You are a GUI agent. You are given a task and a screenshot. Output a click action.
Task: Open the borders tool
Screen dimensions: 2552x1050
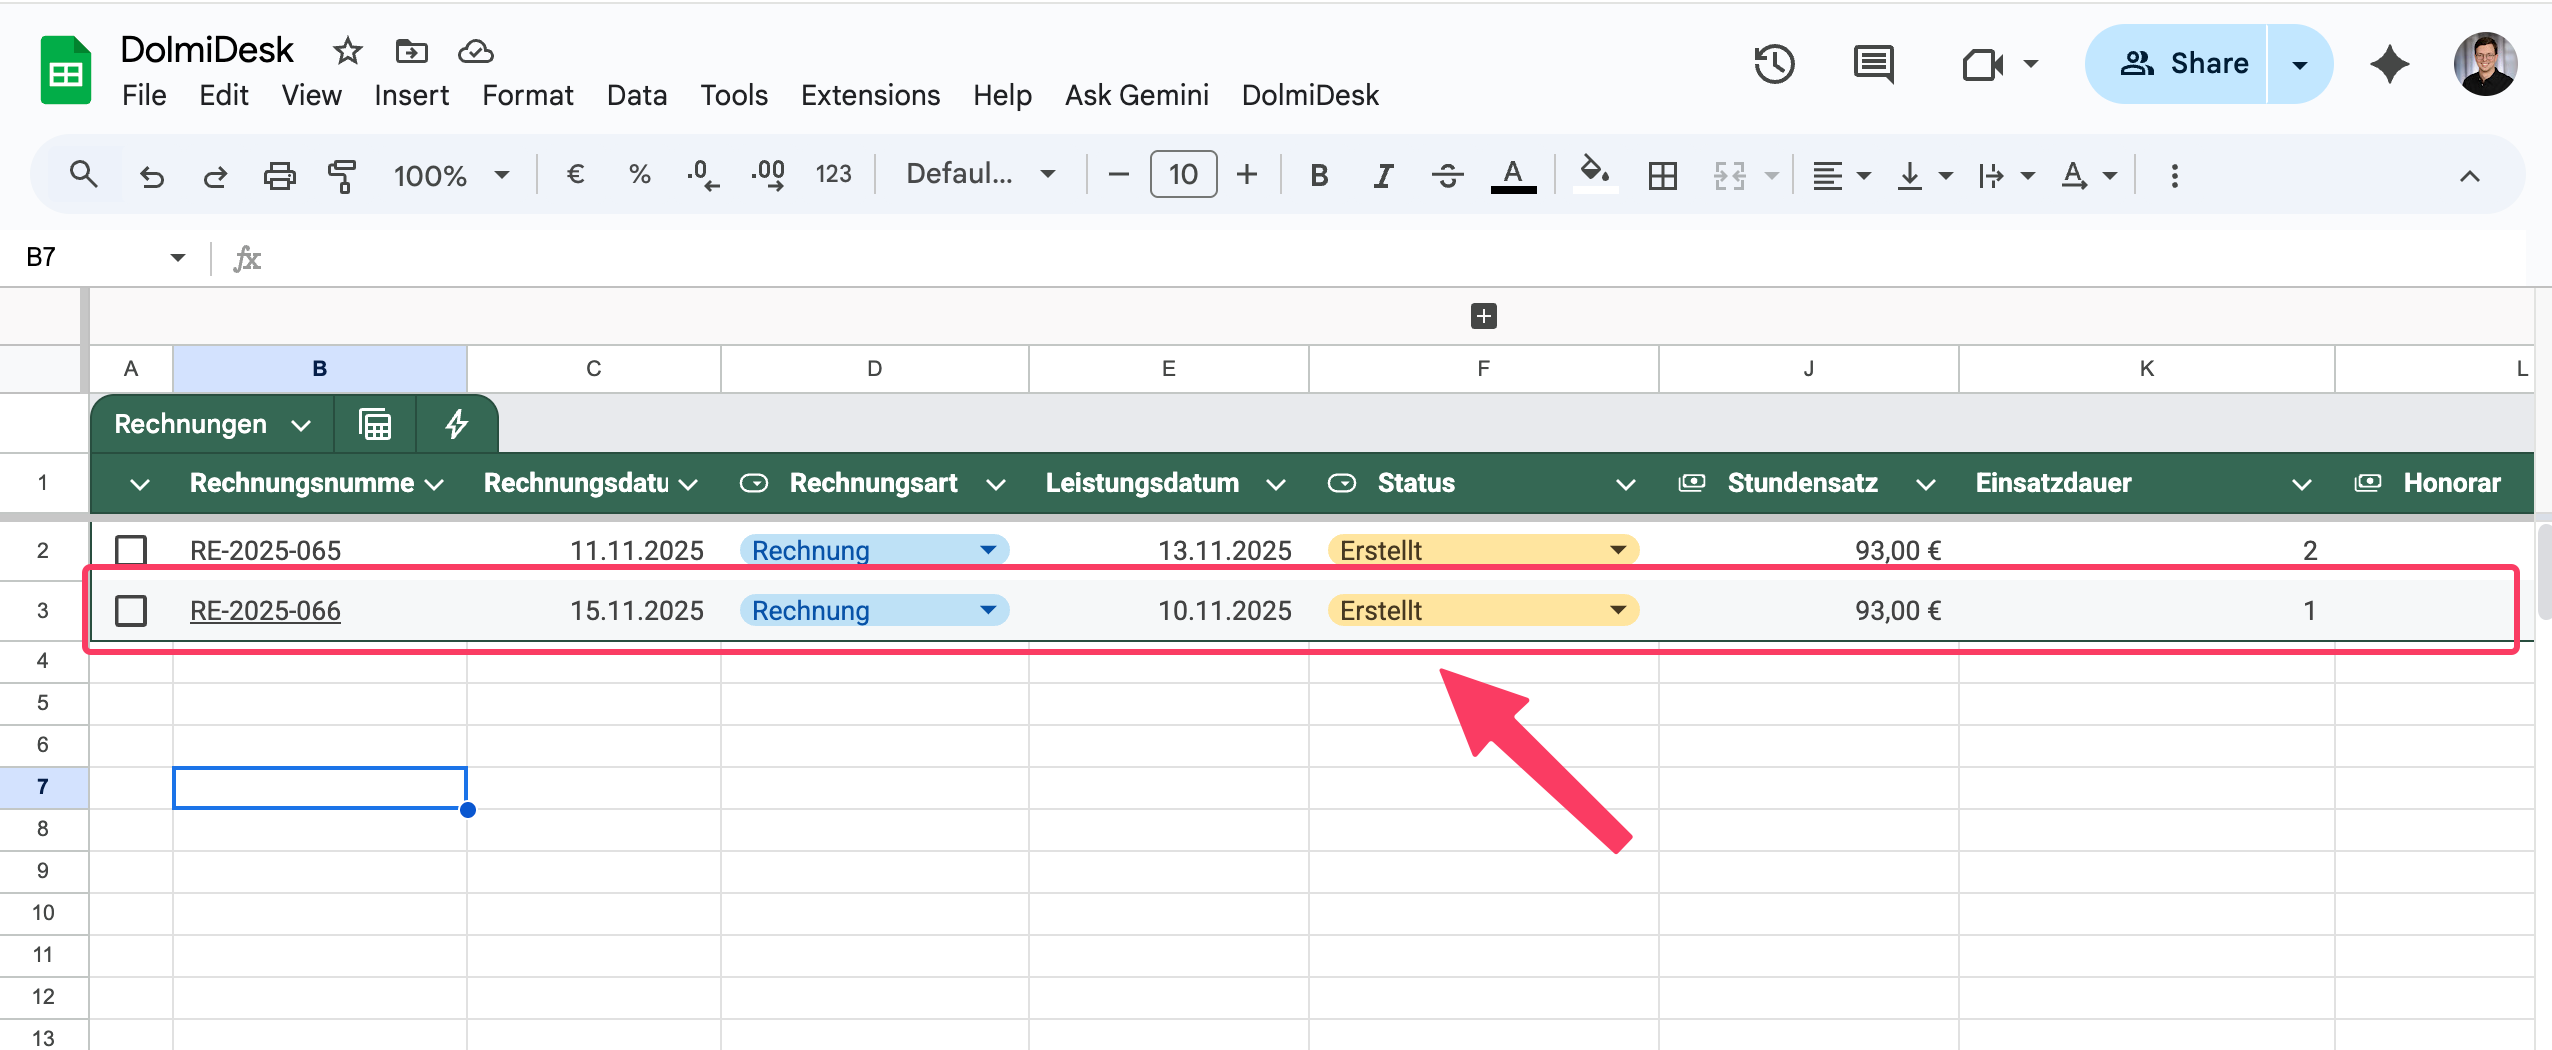(1662, 174)
